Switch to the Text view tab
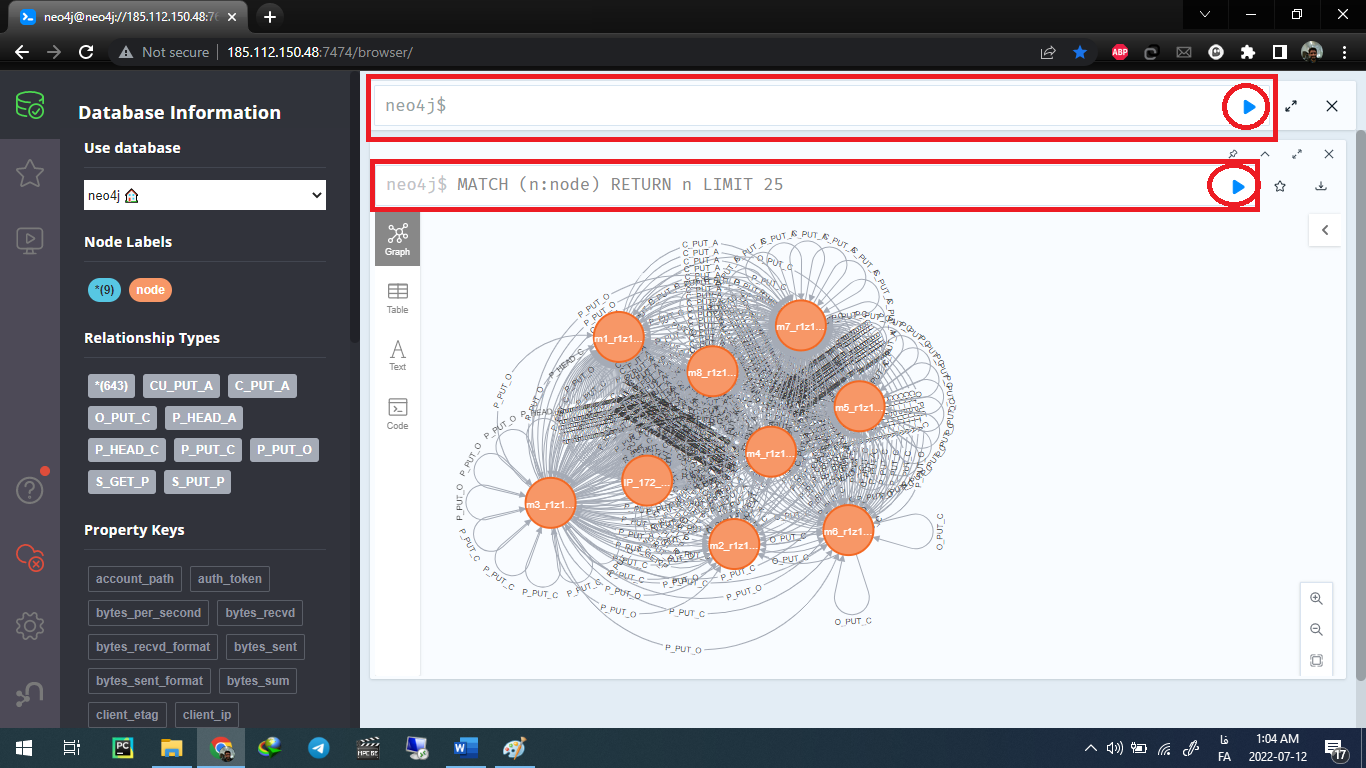1366x768 pixels. (x=397, y=355)
